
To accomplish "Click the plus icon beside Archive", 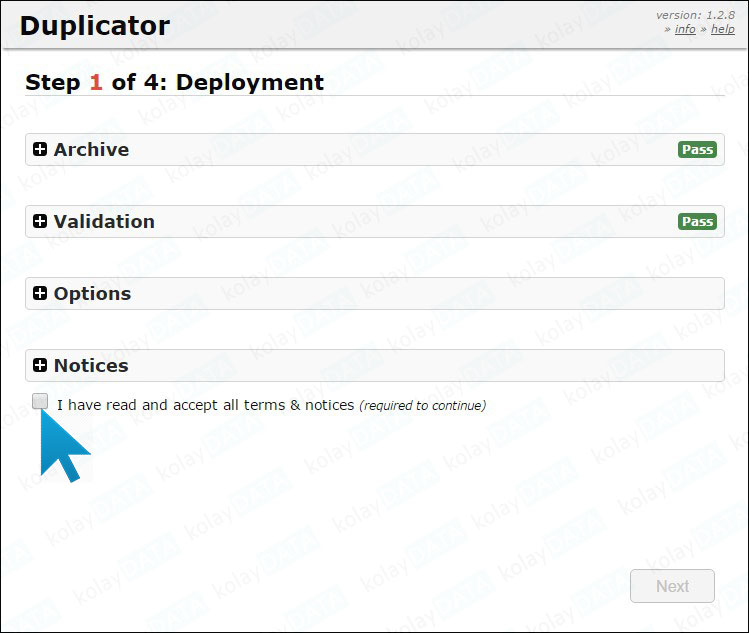I will click(x=40, y=150).
